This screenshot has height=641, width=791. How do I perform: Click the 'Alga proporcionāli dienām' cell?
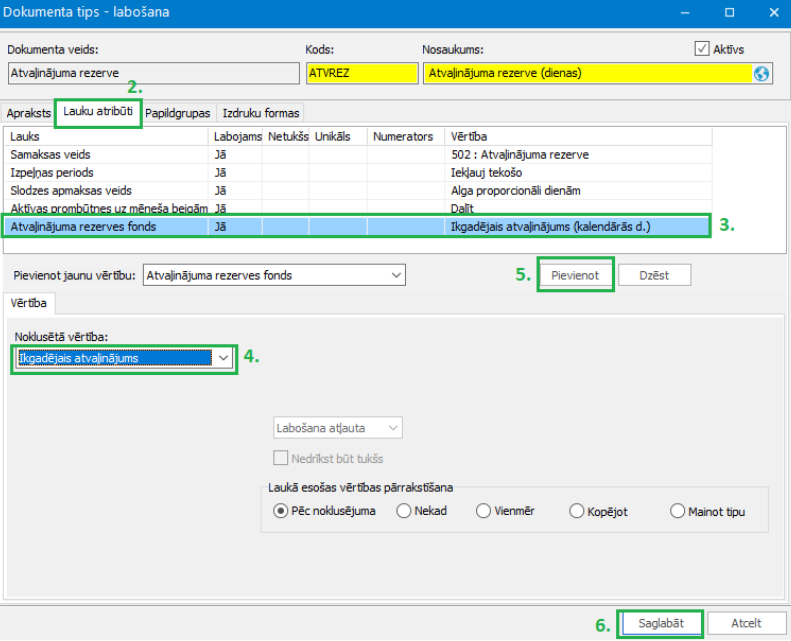(x=579, y=191)
